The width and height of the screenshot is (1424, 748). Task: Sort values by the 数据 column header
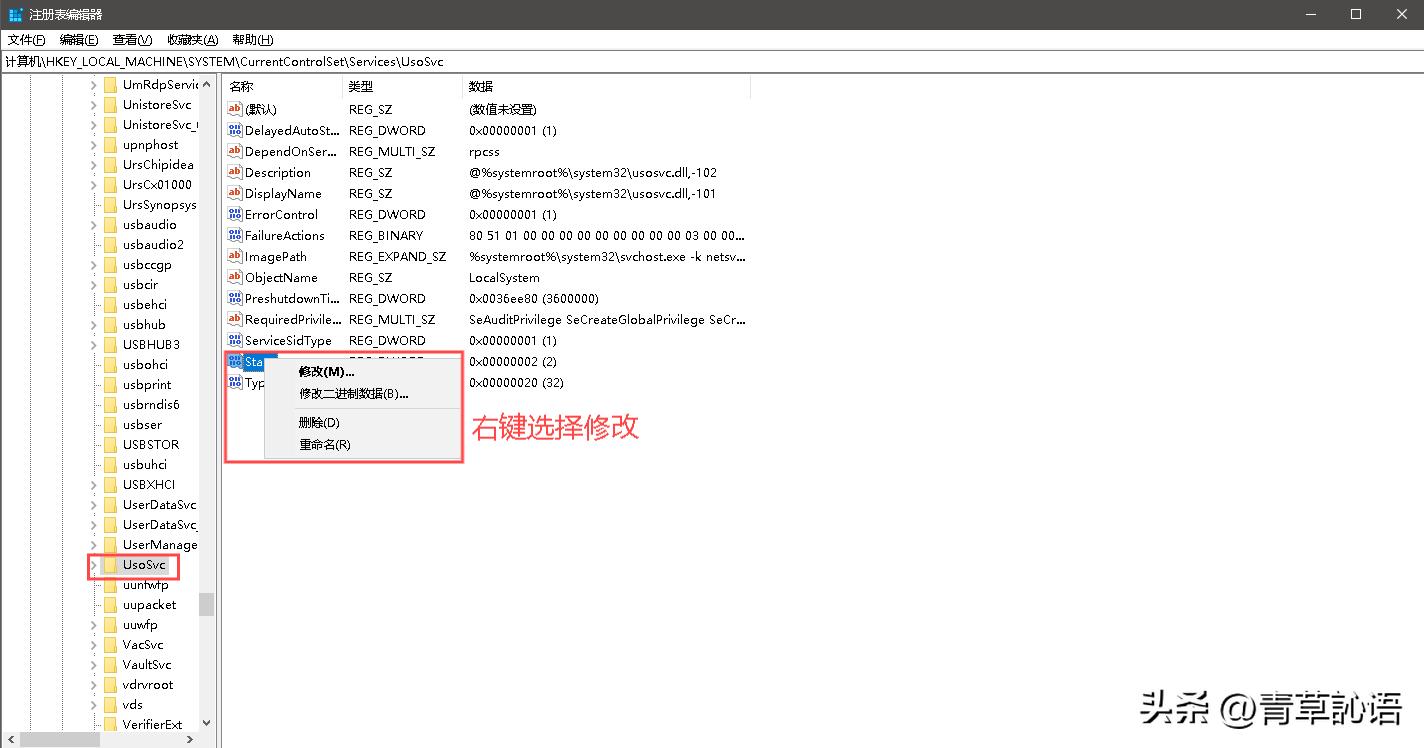pos(606,87)
